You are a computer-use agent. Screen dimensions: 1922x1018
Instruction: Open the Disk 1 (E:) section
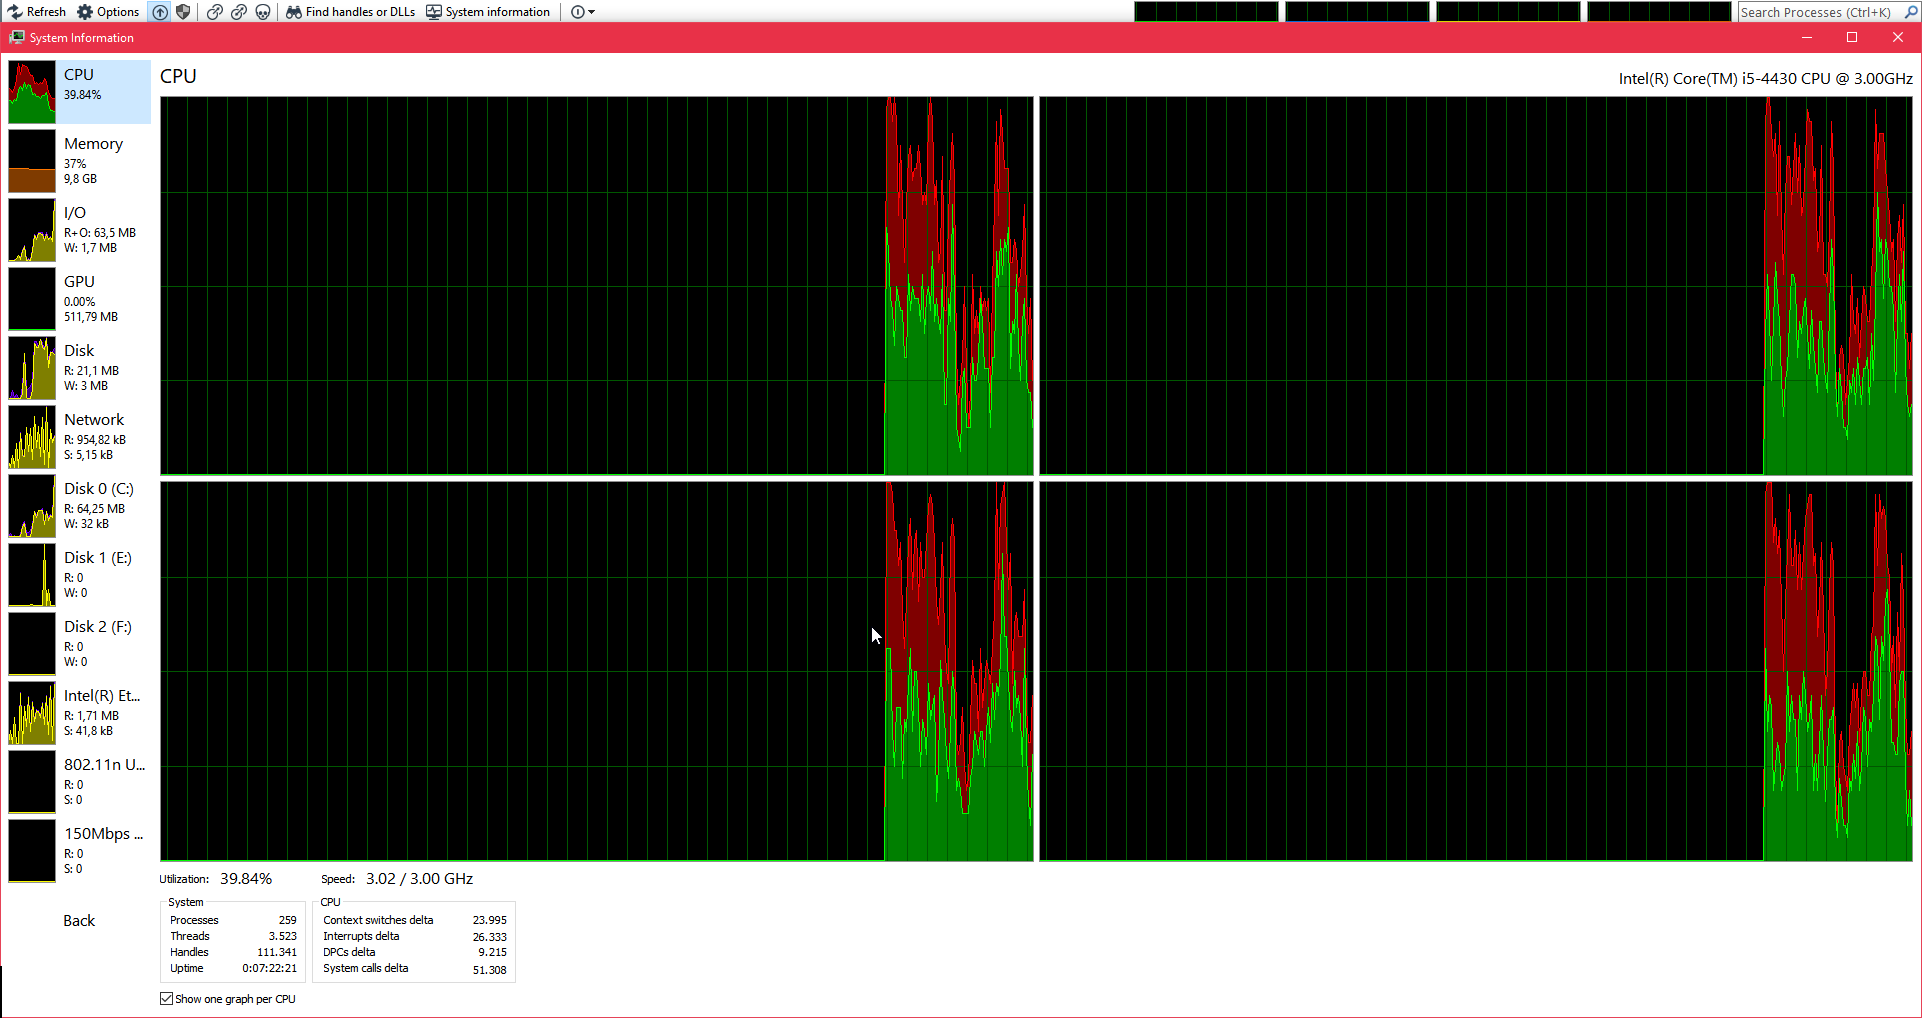[79, 575]
